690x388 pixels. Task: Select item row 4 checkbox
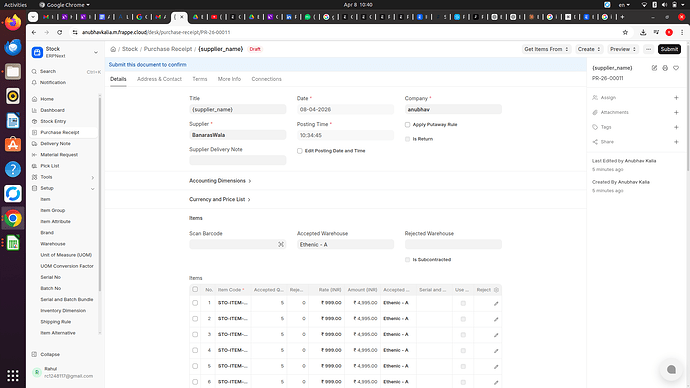pos(195,350)
